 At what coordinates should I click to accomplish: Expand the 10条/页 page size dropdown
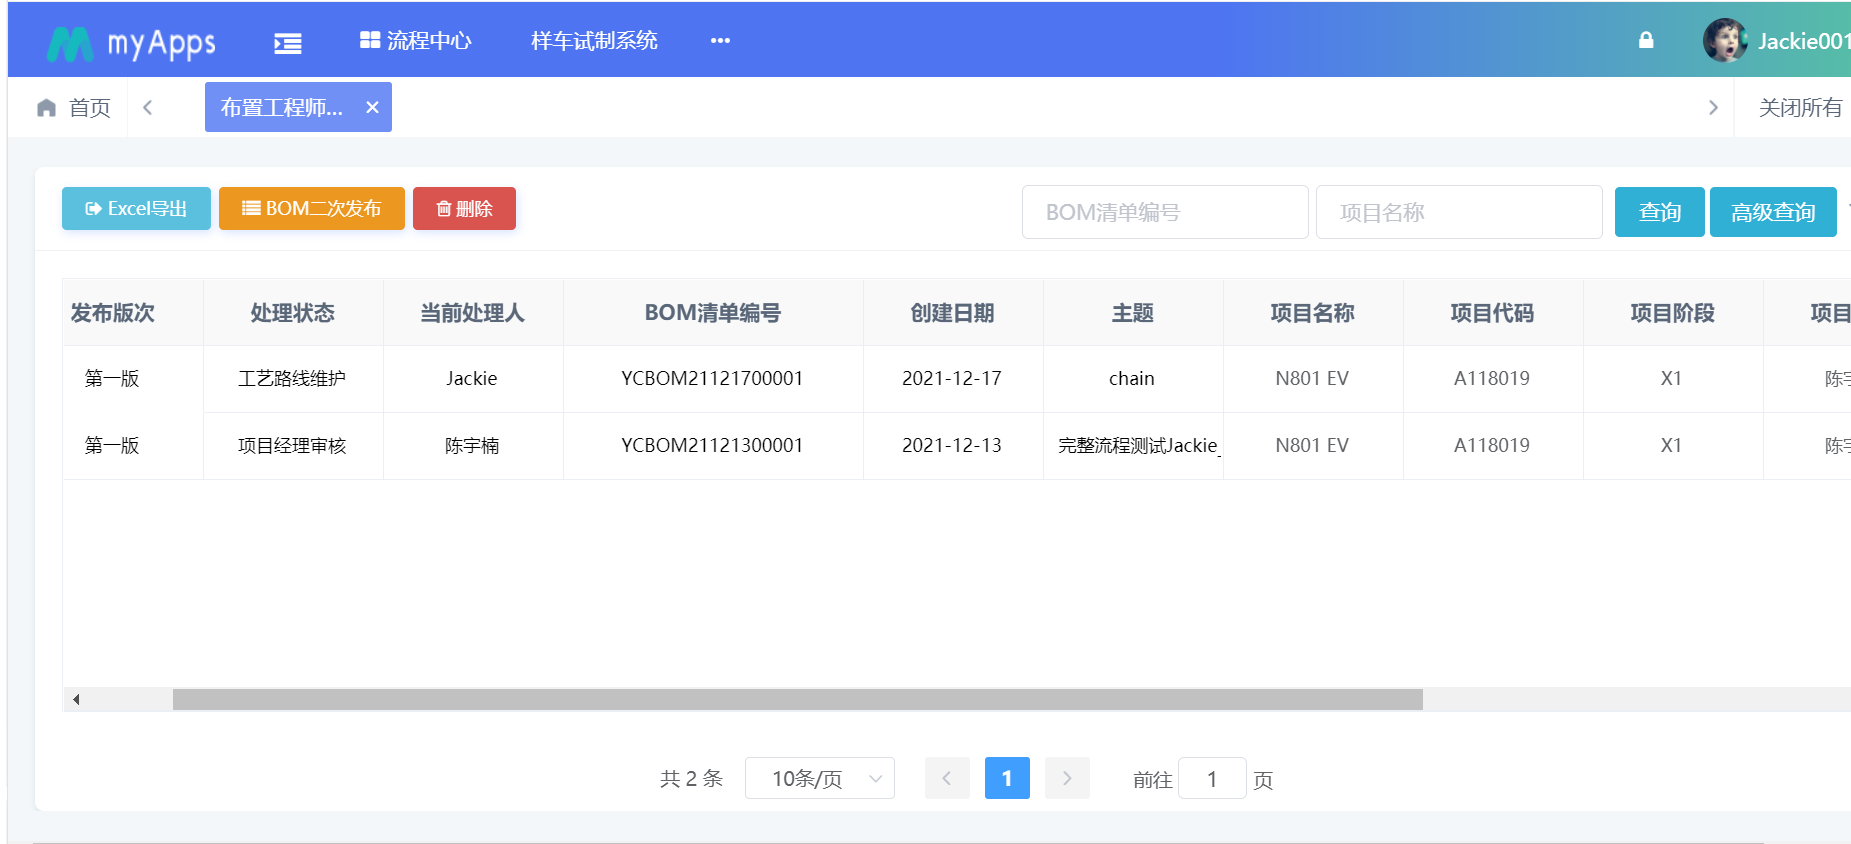click(x=819, y=779)
